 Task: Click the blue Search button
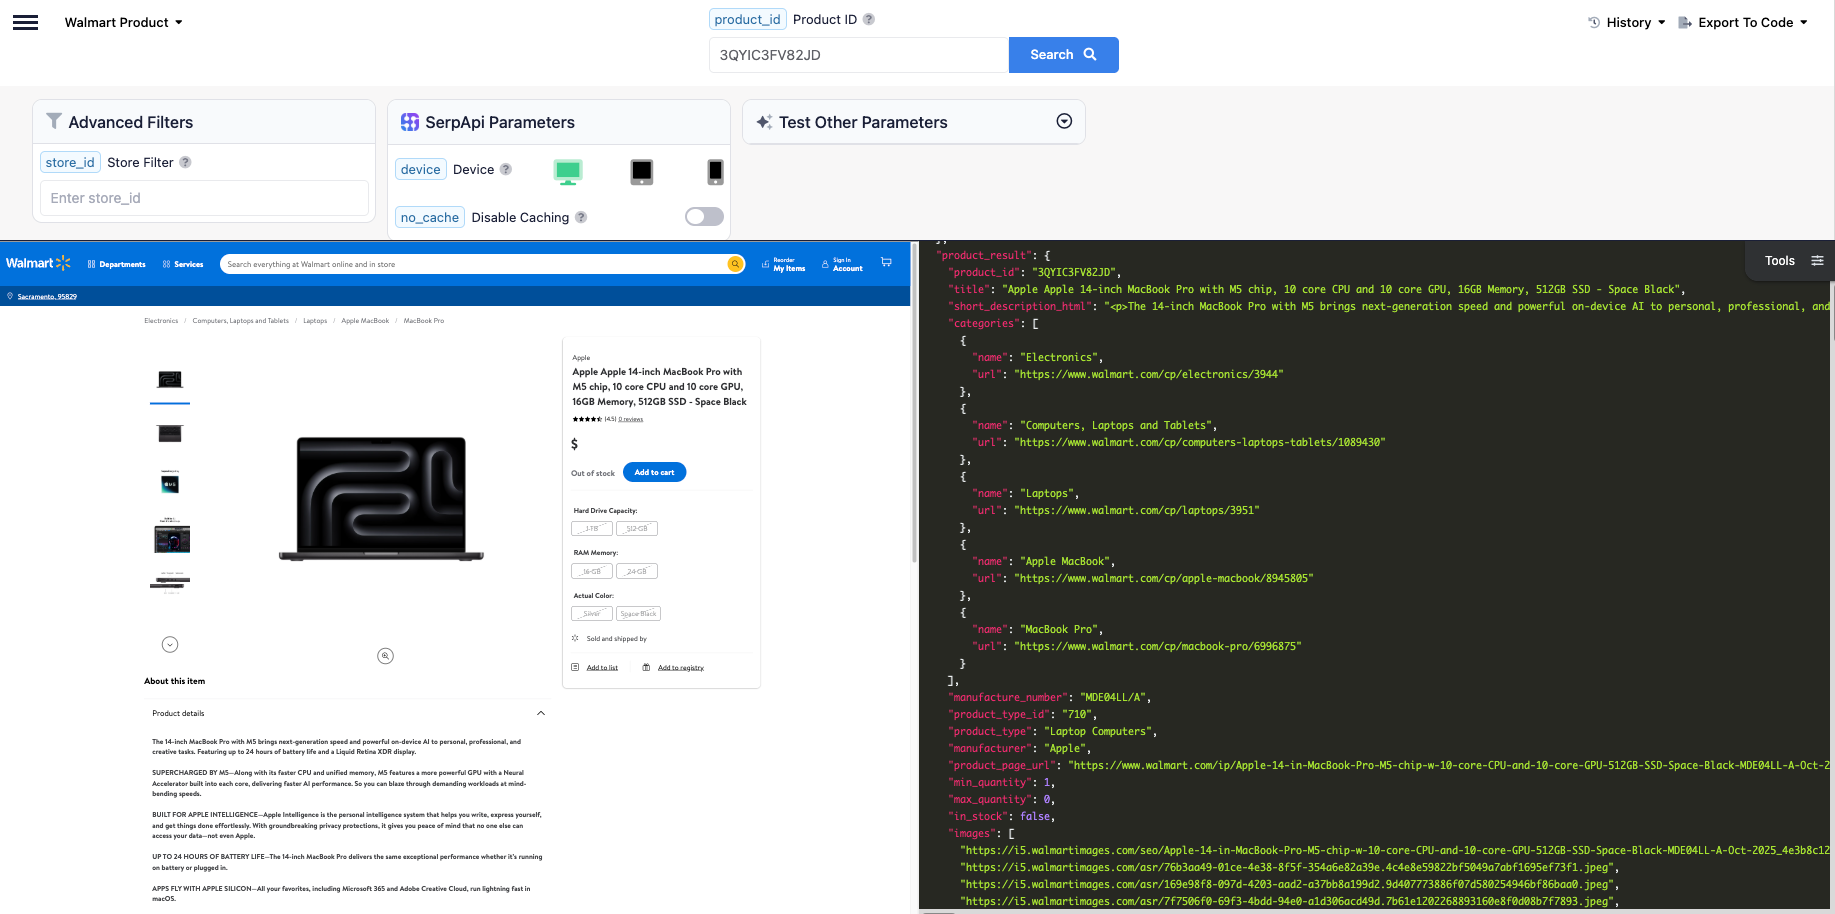pos(1063,55)
